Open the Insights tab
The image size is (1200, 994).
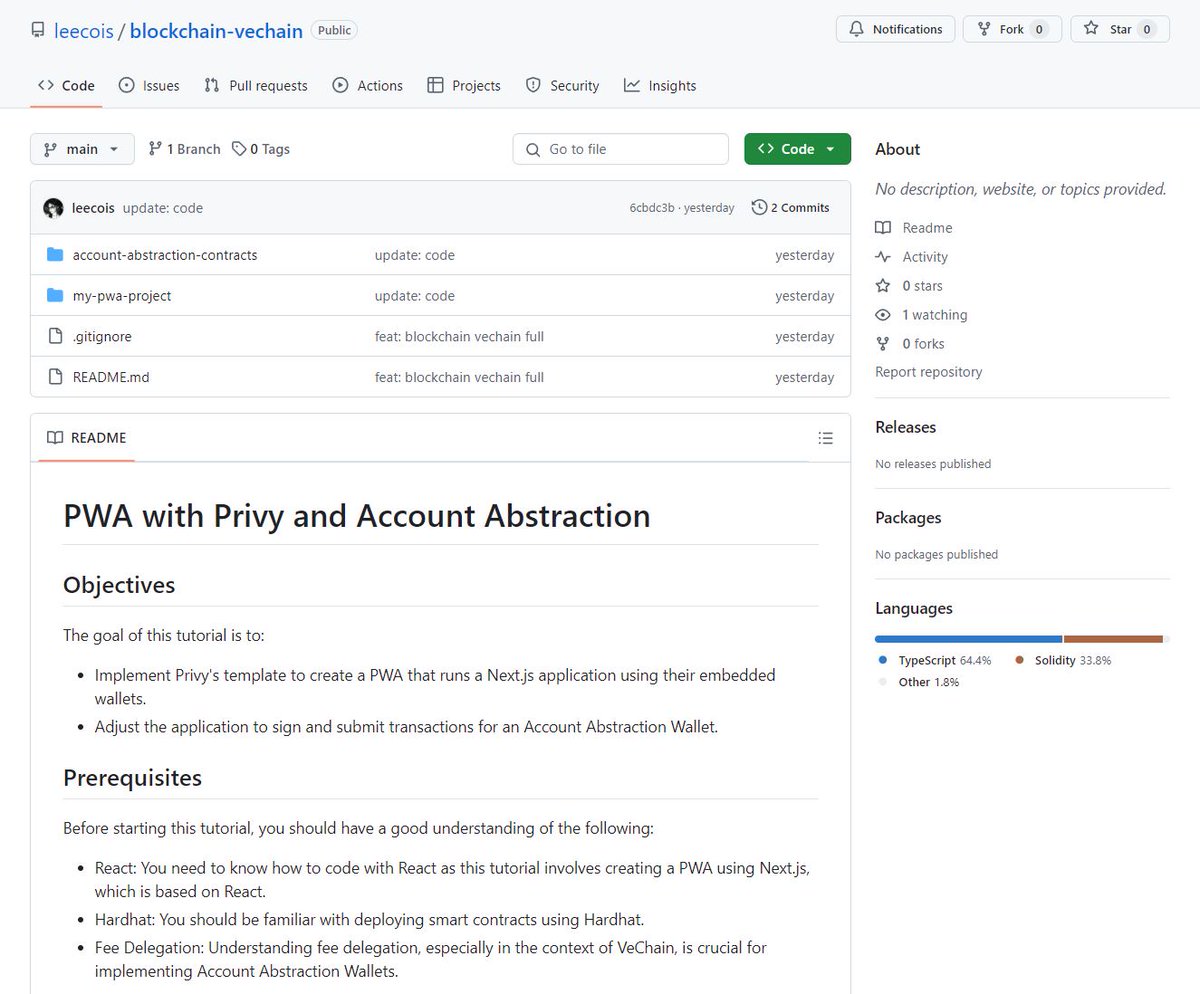660,86
